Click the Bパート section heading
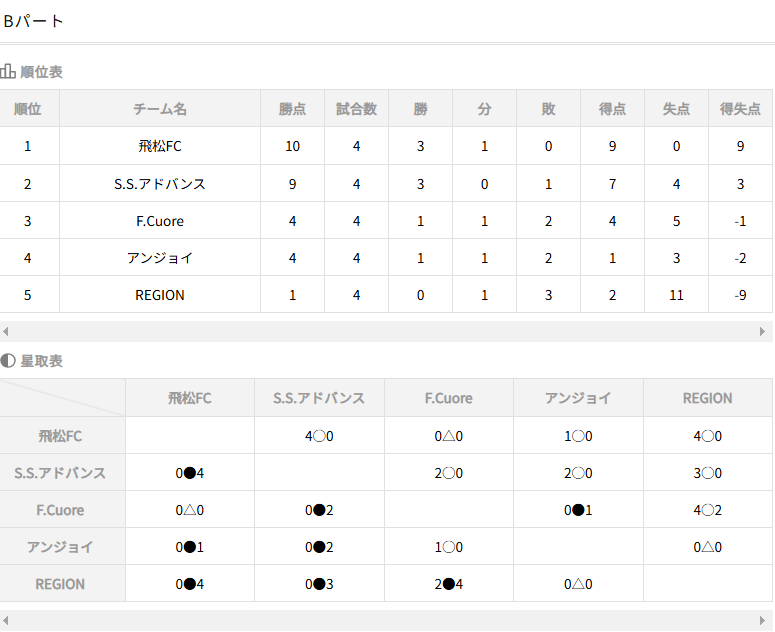The height and width of the screenshot is (632, 775). [34, 21]
